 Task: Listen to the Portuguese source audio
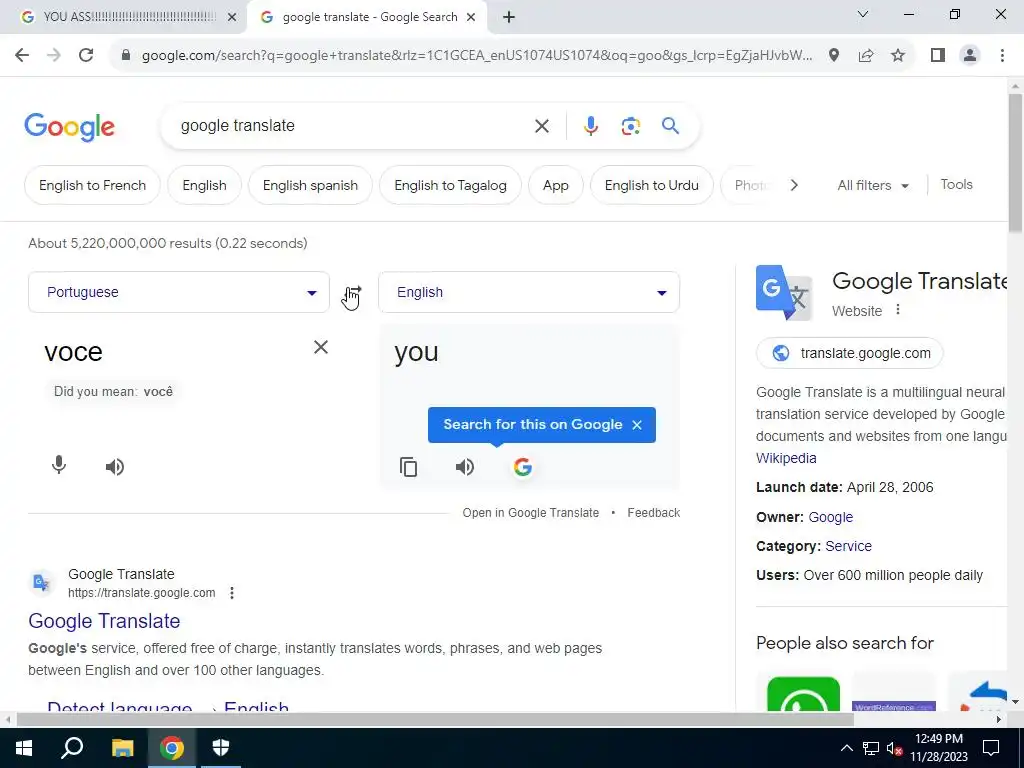tap(115, 467)
